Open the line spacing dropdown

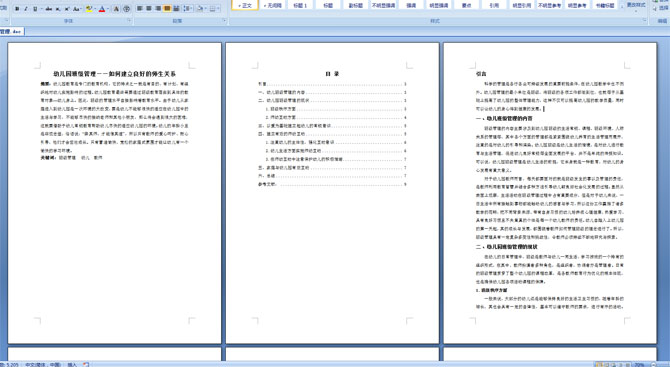tap(188, 8)
